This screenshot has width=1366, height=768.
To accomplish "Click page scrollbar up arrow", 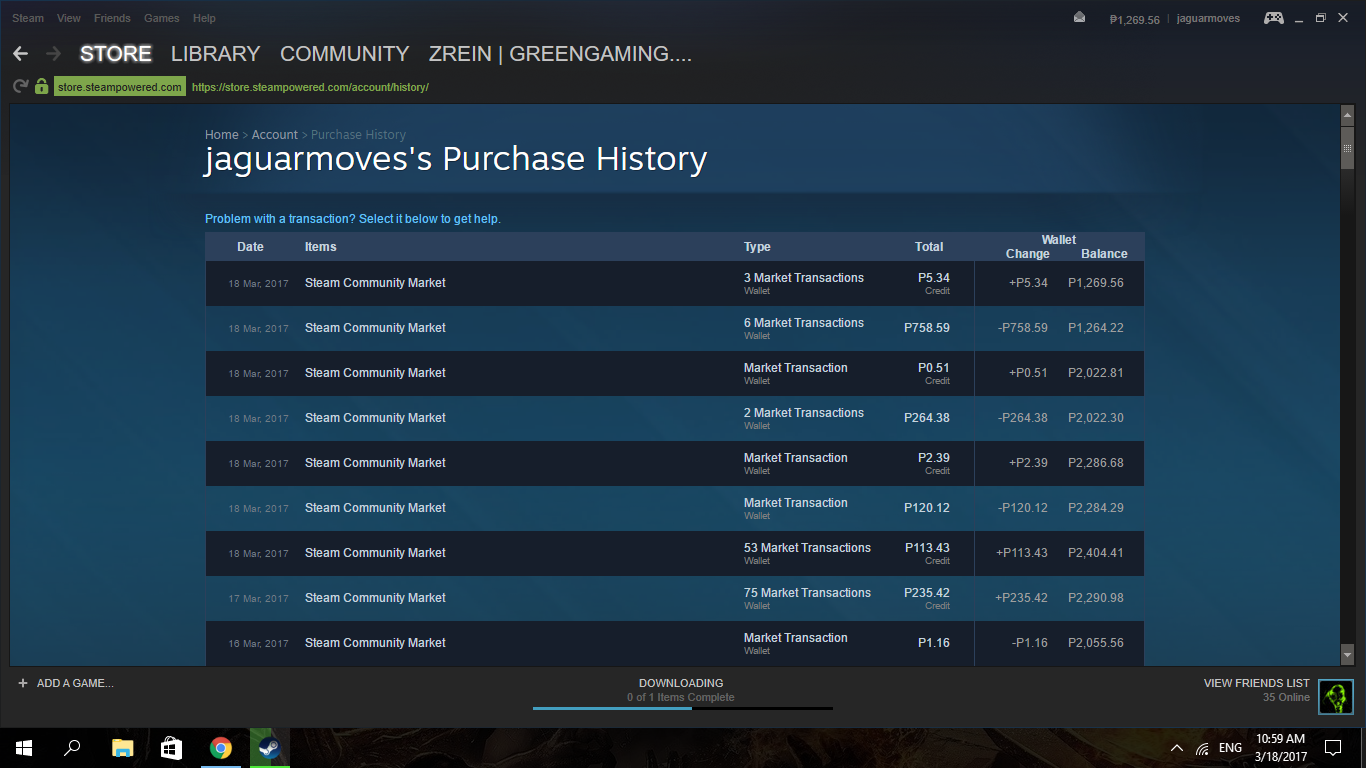I will [x=1347, y=116].
